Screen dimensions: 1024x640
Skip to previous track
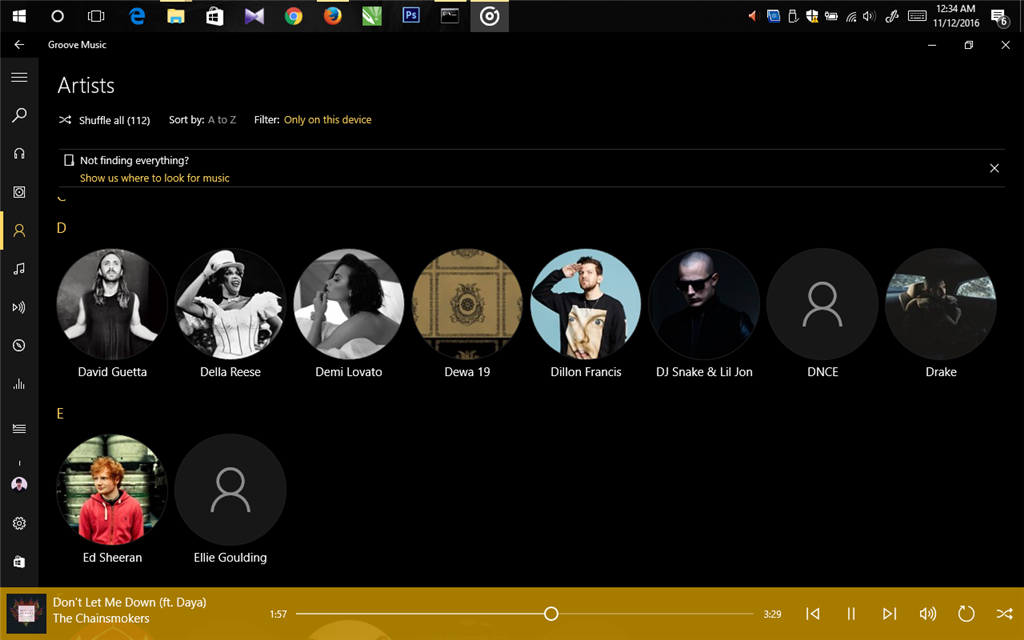[812, 613]
